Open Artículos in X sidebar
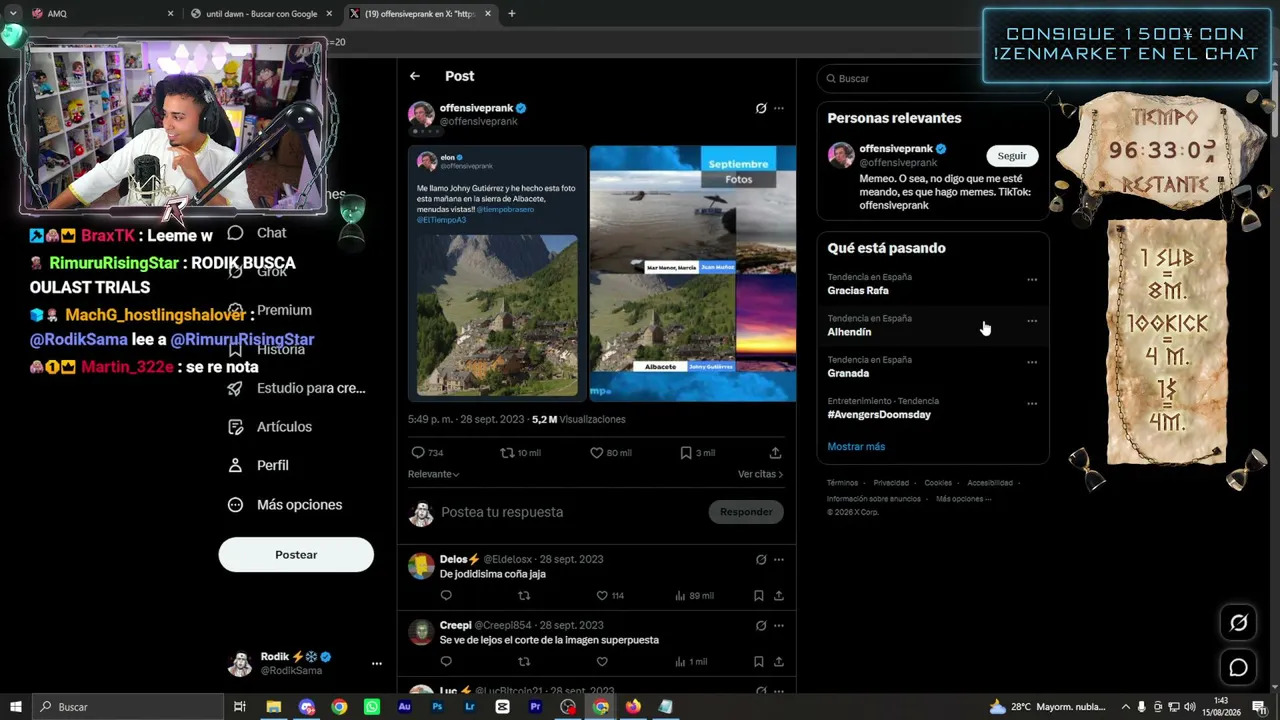The width and height of the screenshot is (1280, 720). point(270,427)
